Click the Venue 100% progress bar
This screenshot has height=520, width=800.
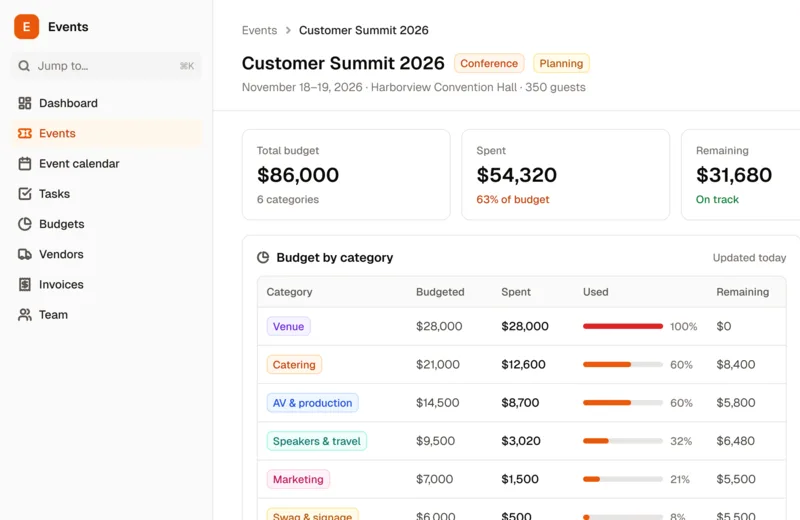(623, 326)
